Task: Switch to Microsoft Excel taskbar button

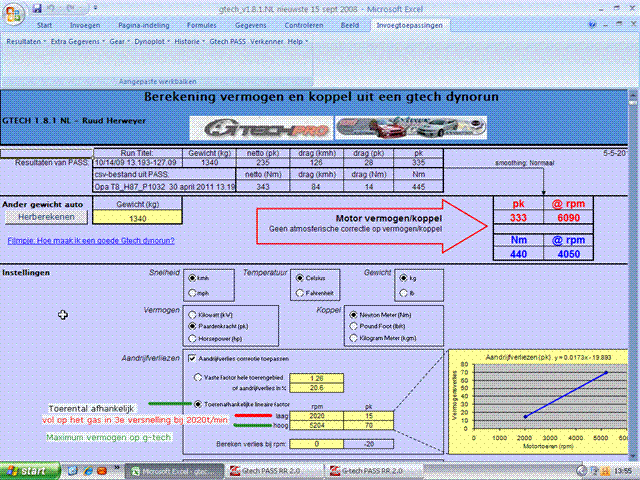Action: [x=173, y=471]
